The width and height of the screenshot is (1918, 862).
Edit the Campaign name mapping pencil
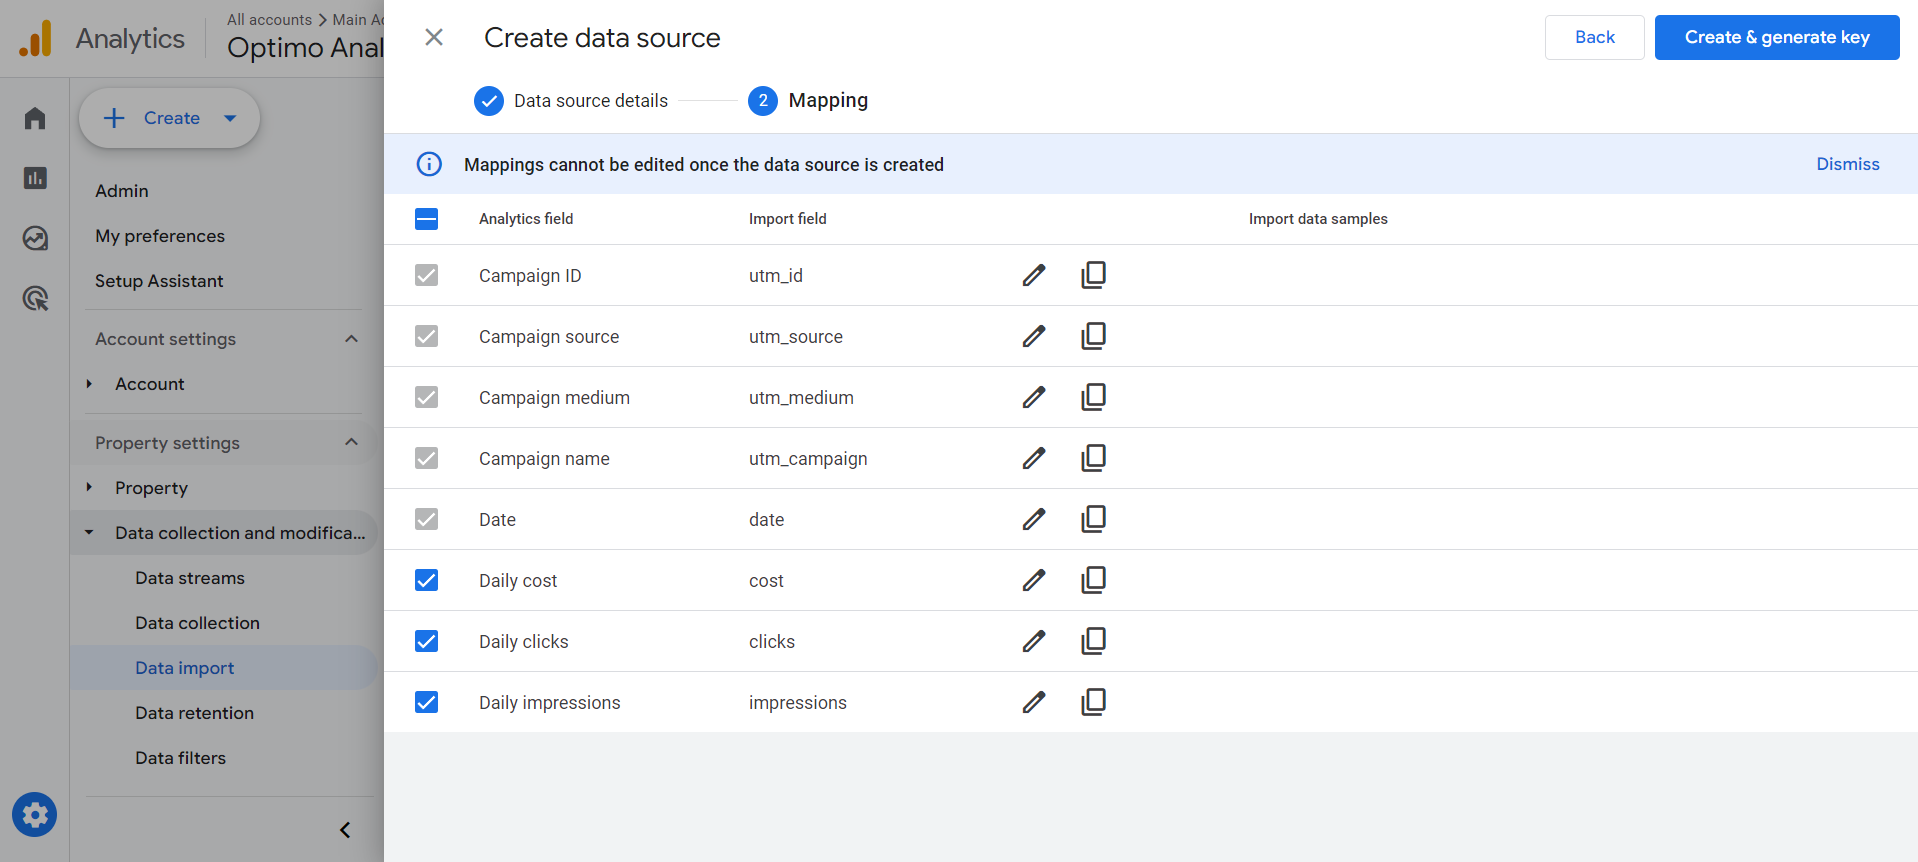(1034, 458)
